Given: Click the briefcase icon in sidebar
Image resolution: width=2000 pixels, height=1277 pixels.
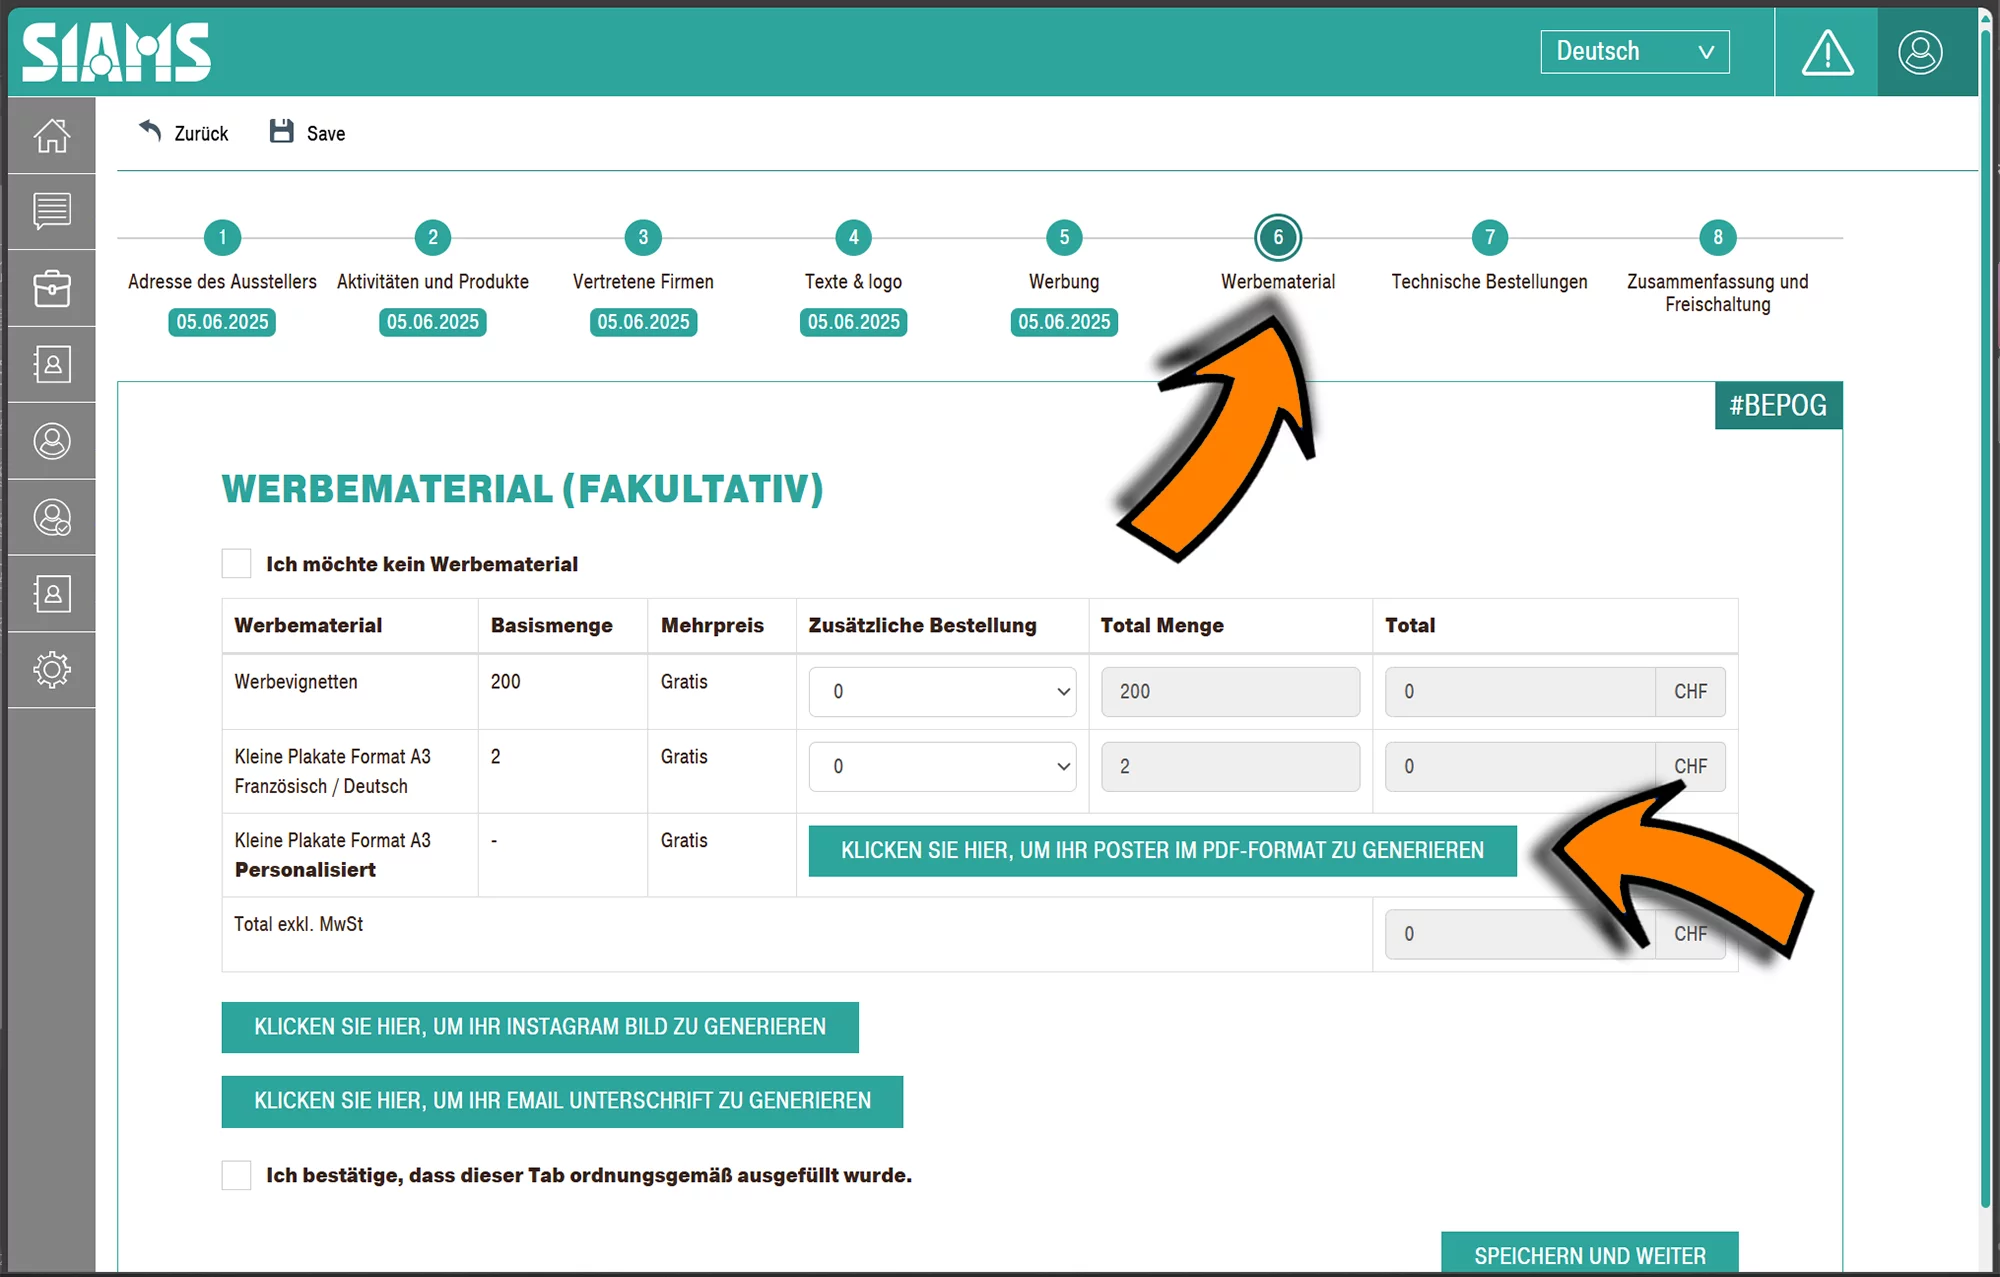Looking at the screenshot, I should click(x=52, y=288).
